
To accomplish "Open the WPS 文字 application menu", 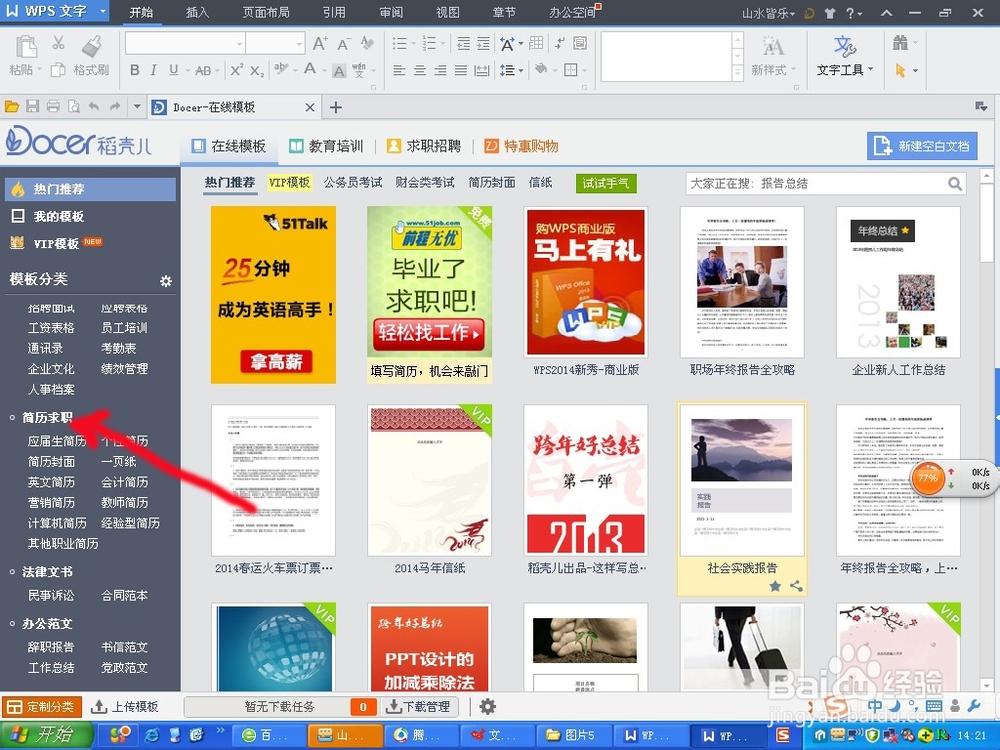I will click(55, 11).
